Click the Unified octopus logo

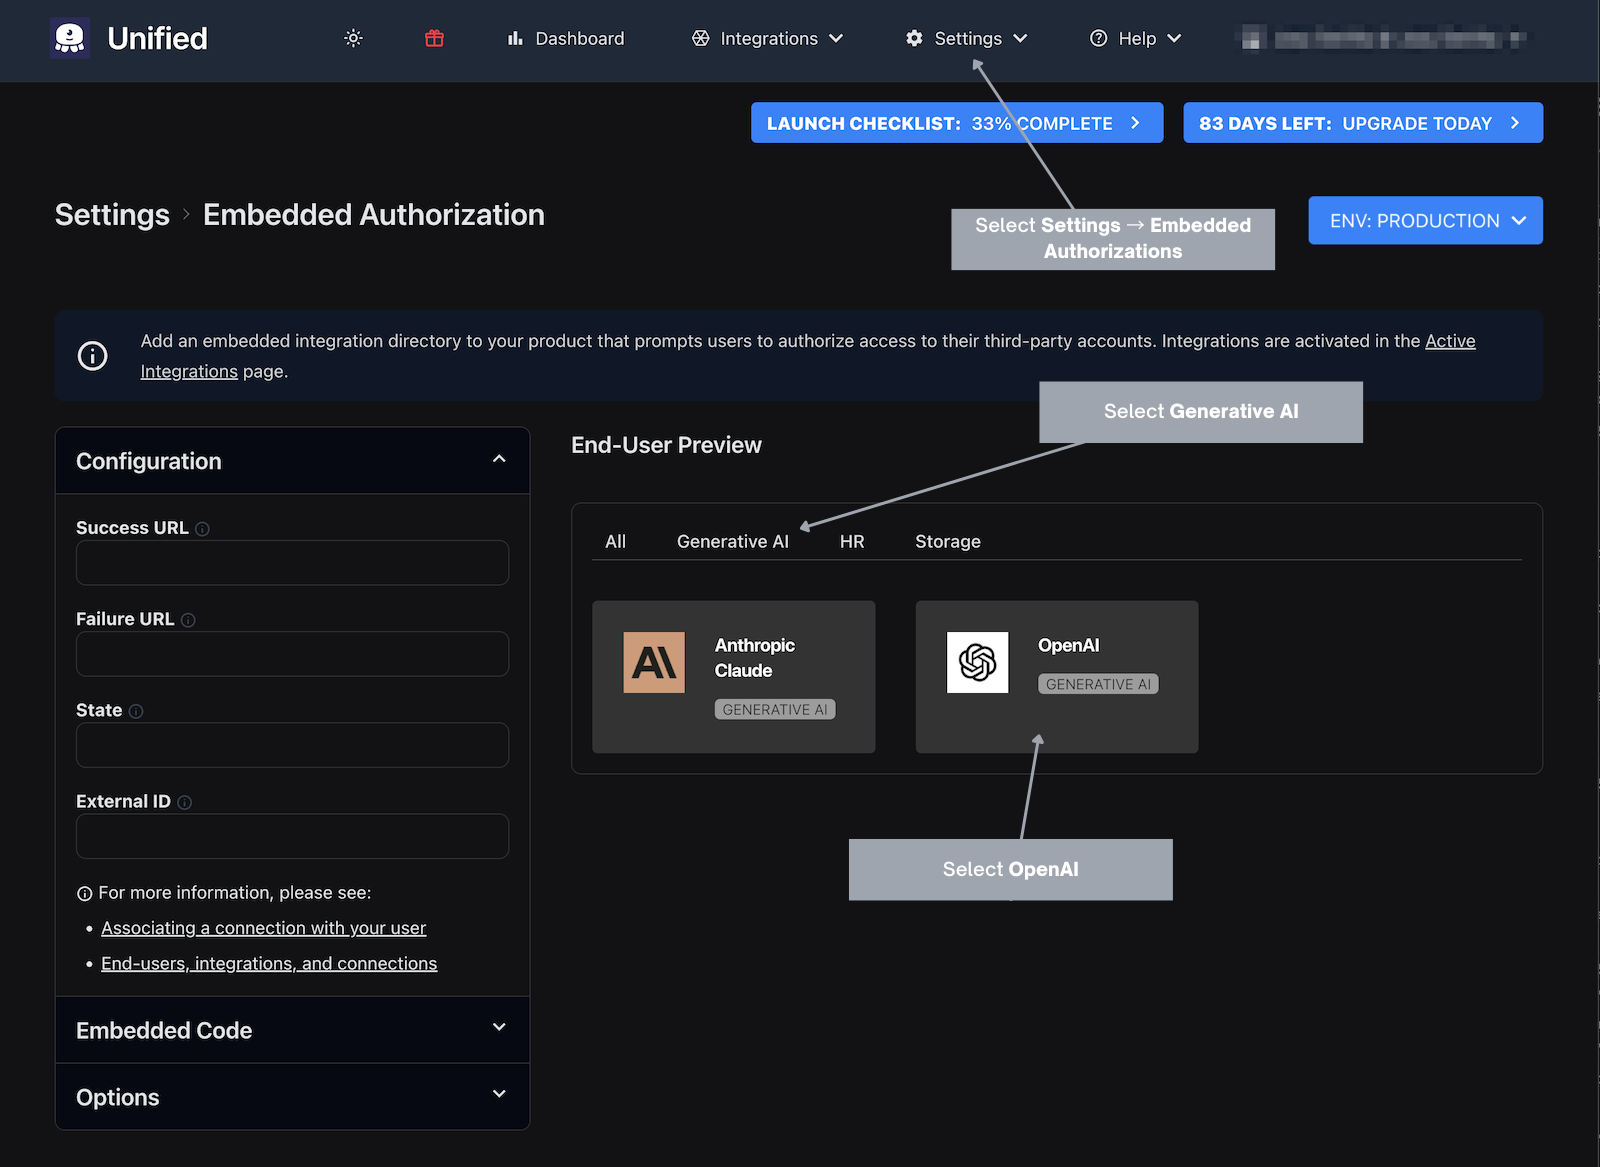coord(70,38)
